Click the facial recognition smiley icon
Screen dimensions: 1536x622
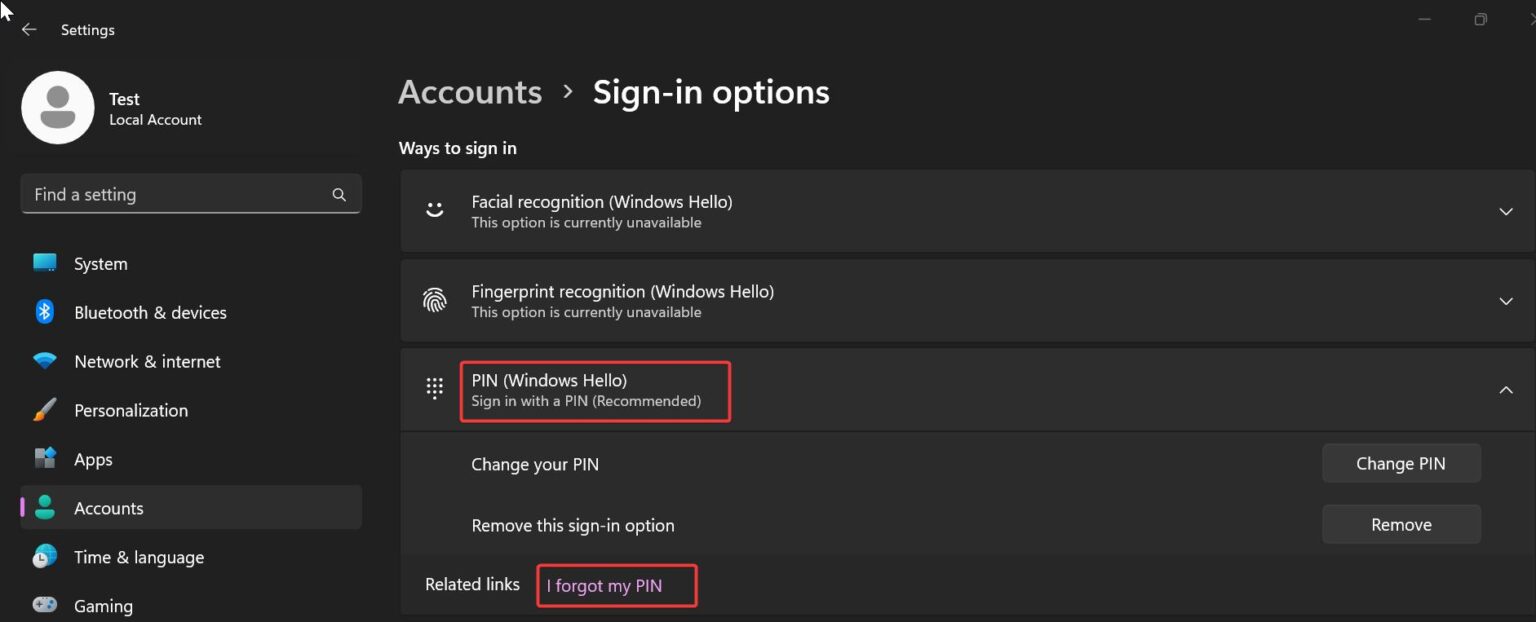pos(434,210)
